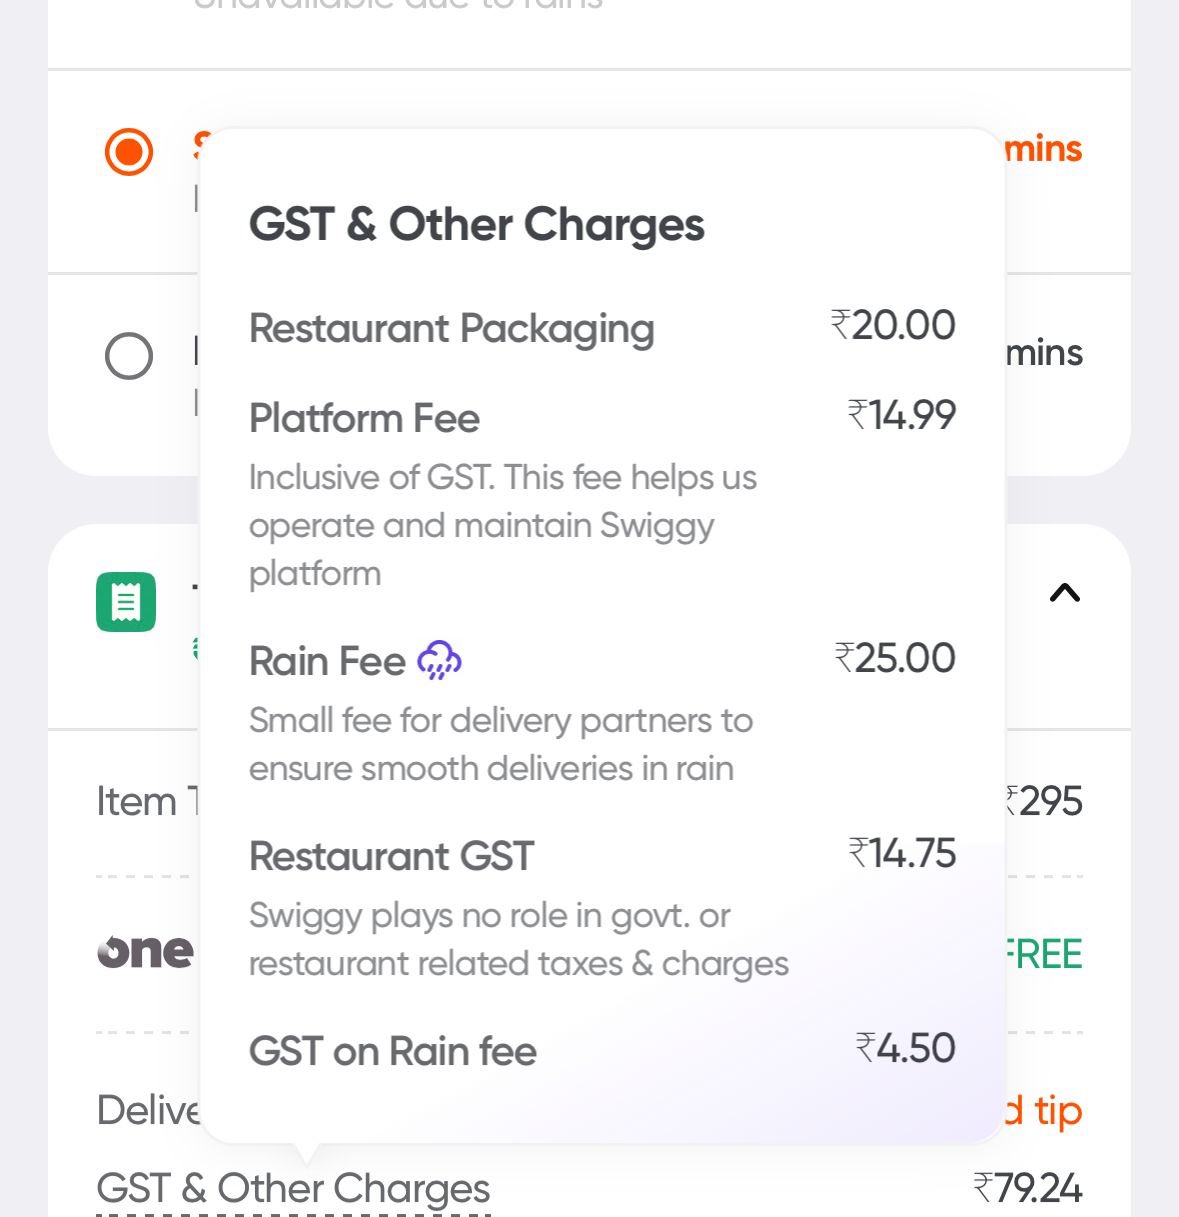Click the orange mins delivery time
This screenshot has height=1217, width=1179.
tap(1043, 149)
